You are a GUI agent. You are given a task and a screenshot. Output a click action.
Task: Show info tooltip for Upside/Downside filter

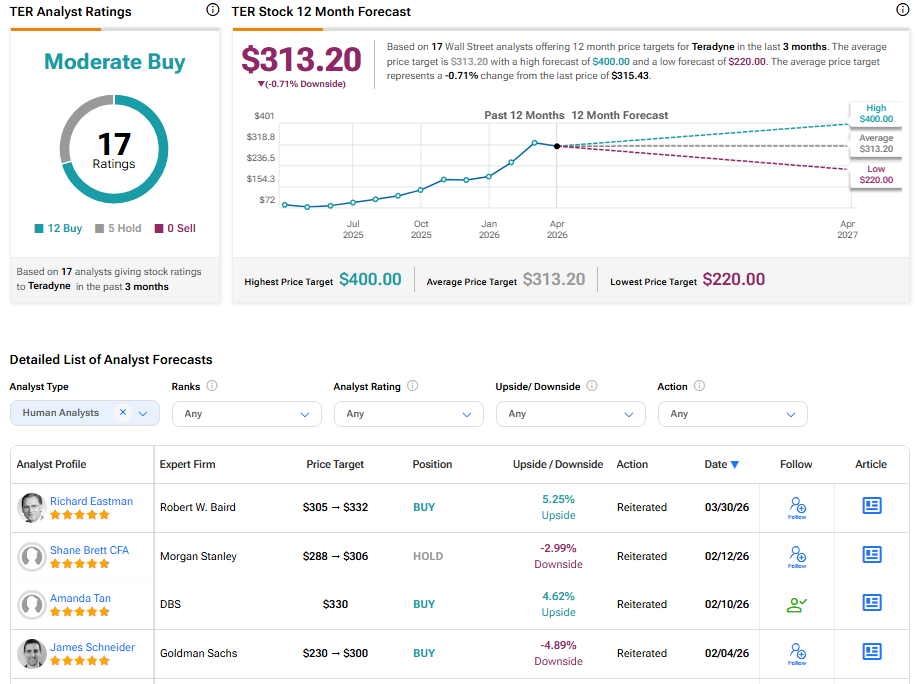(591, 386)
